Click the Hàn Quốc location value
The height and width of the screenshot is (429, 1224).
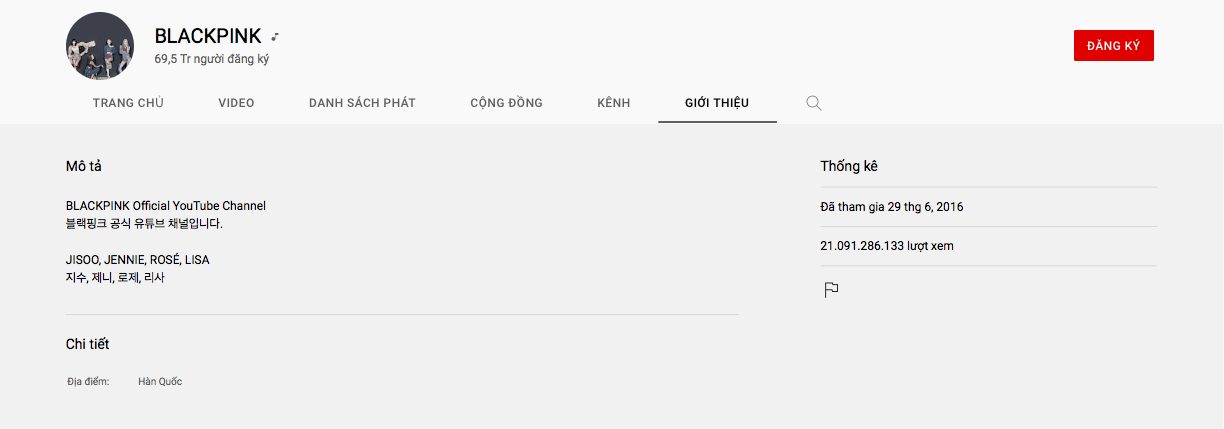pyautogui.click(x=160, y=382)
